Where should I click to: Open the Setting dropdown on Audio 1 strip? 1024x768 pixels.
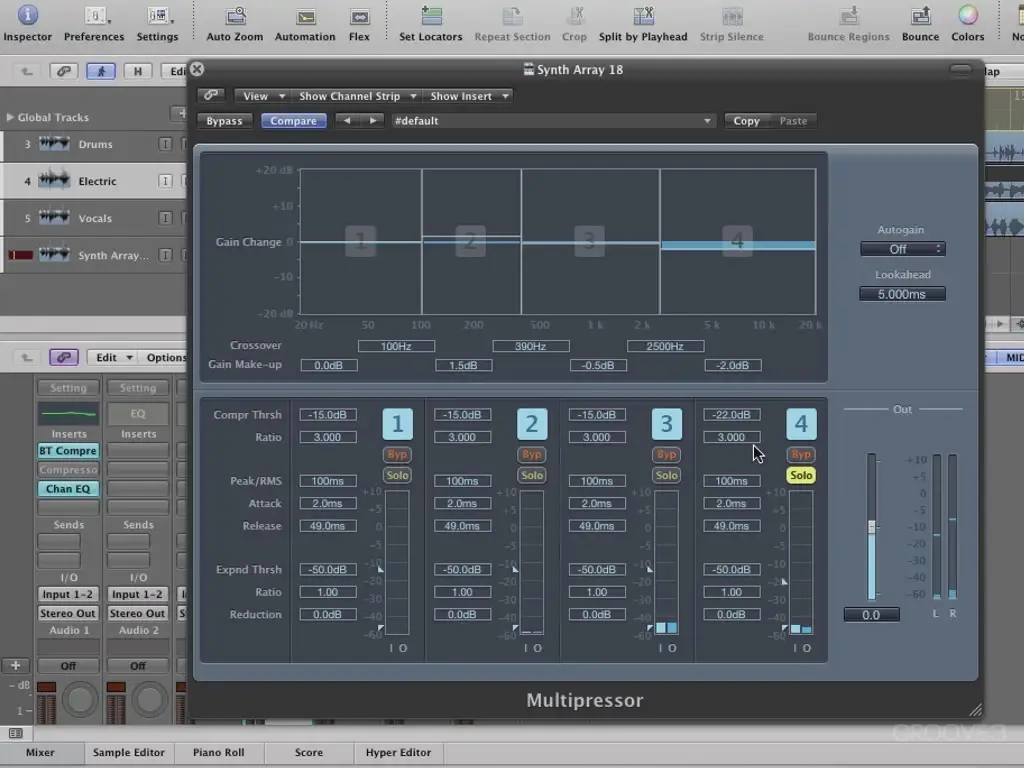tap(68, 388)
